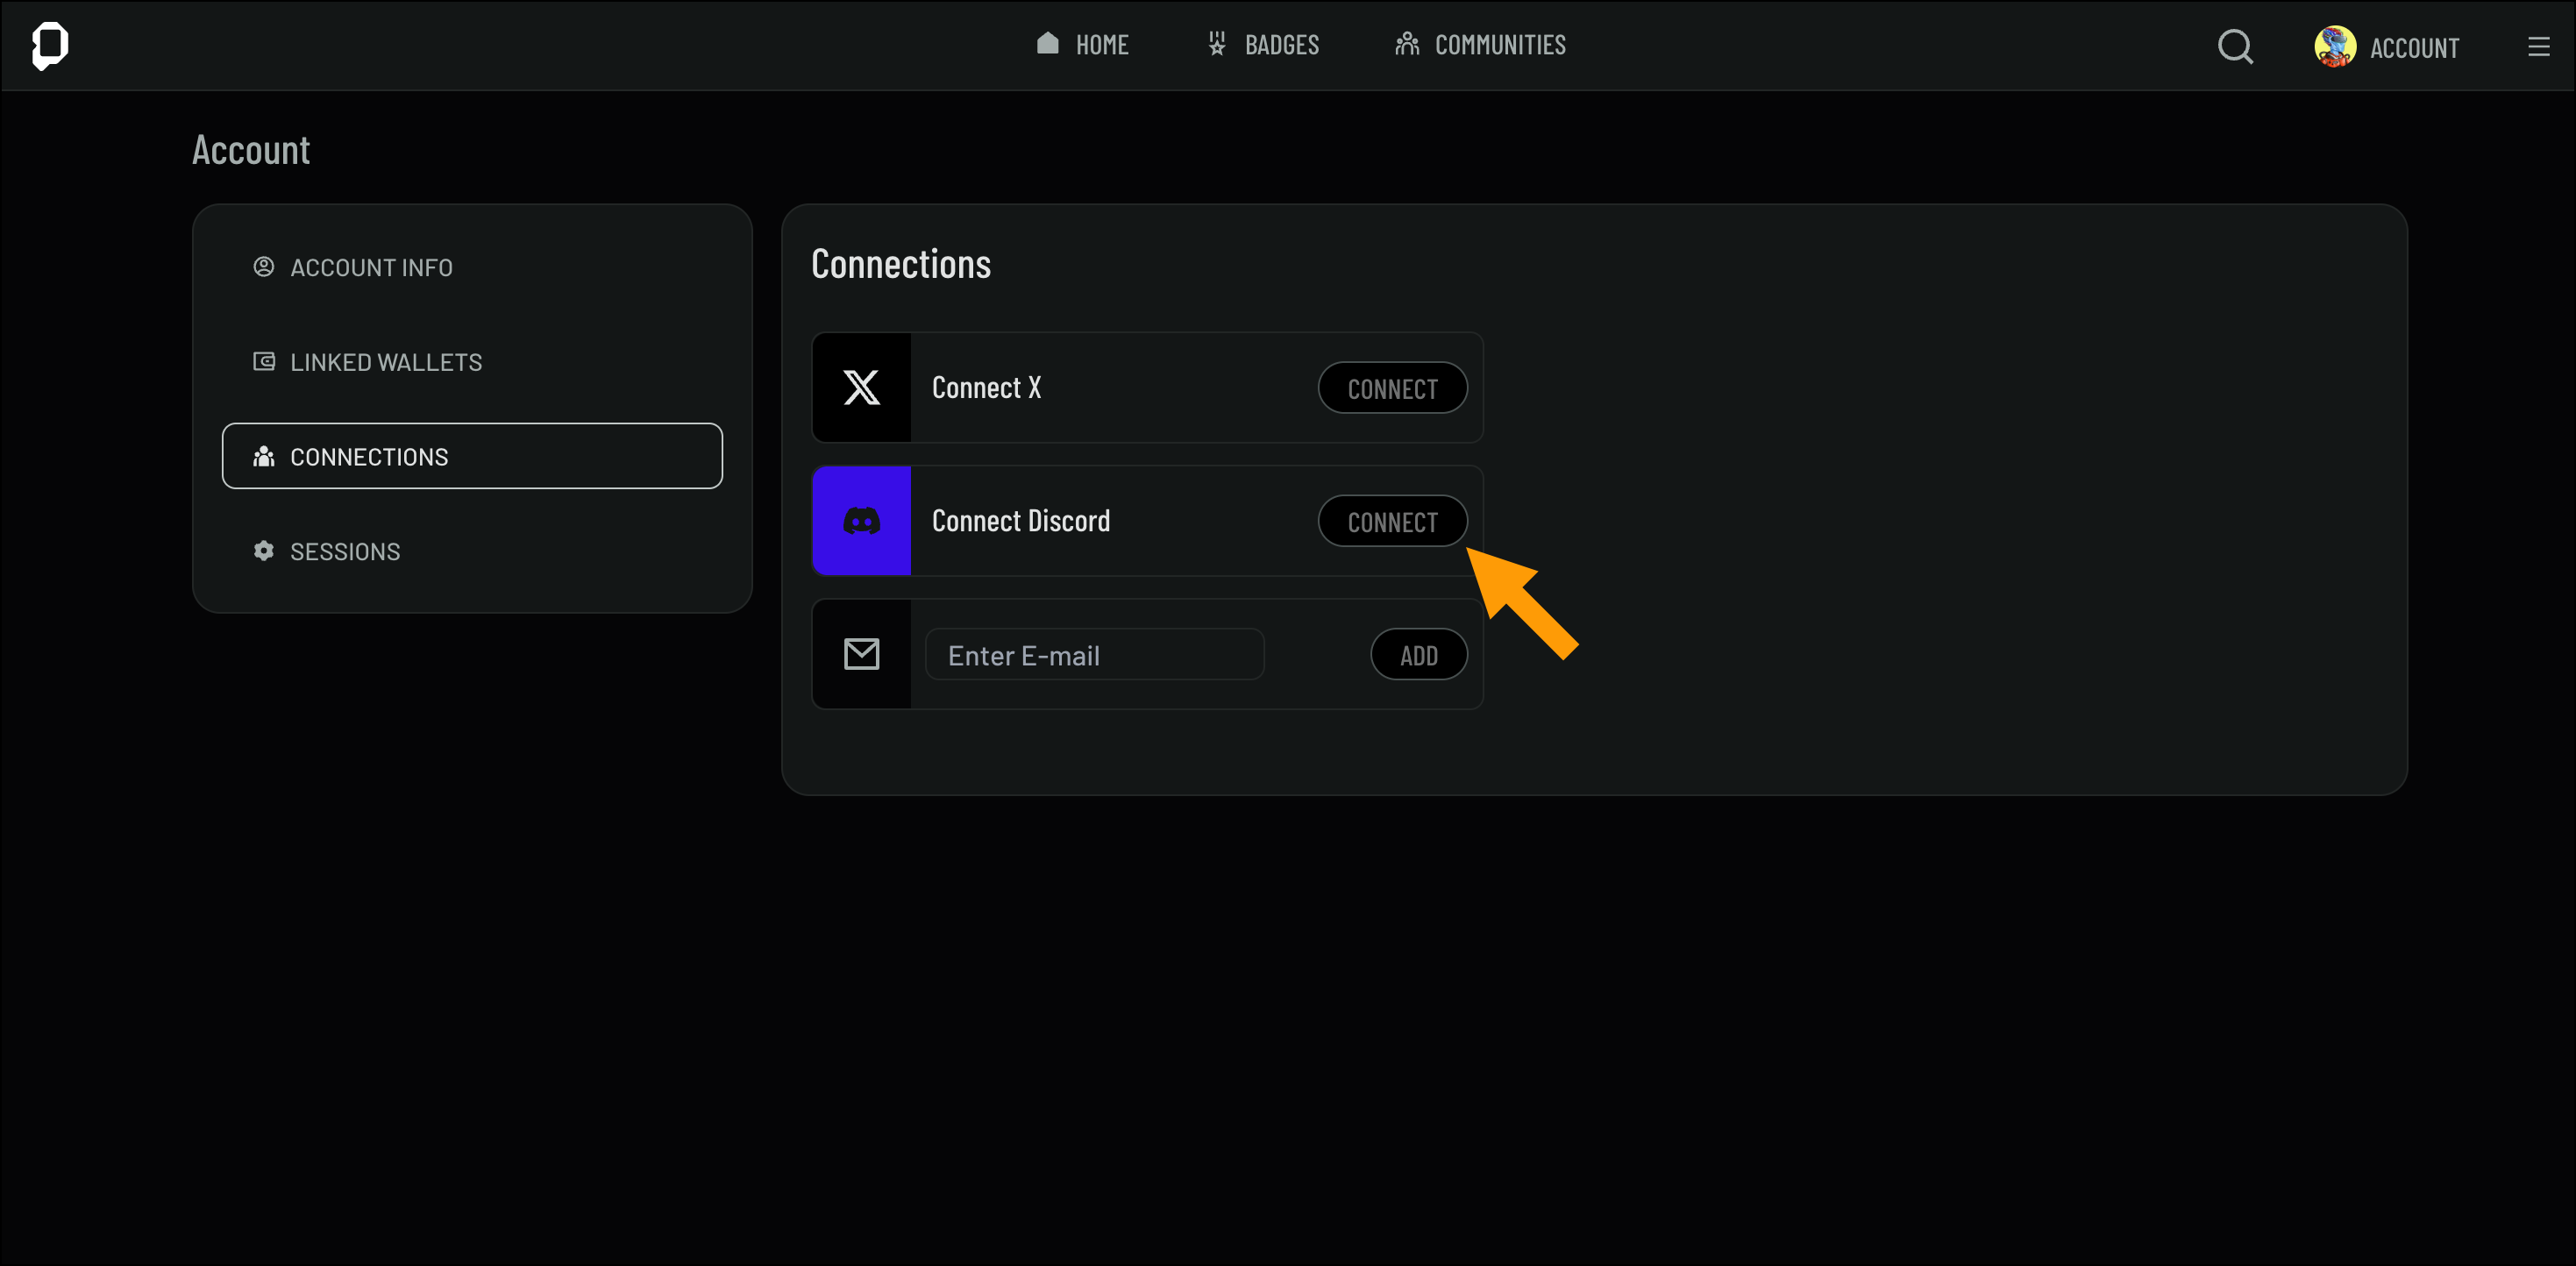Open the hamburger menu icon
Viewport: 2576px width, 1266px height.
tap(2538, 47)
